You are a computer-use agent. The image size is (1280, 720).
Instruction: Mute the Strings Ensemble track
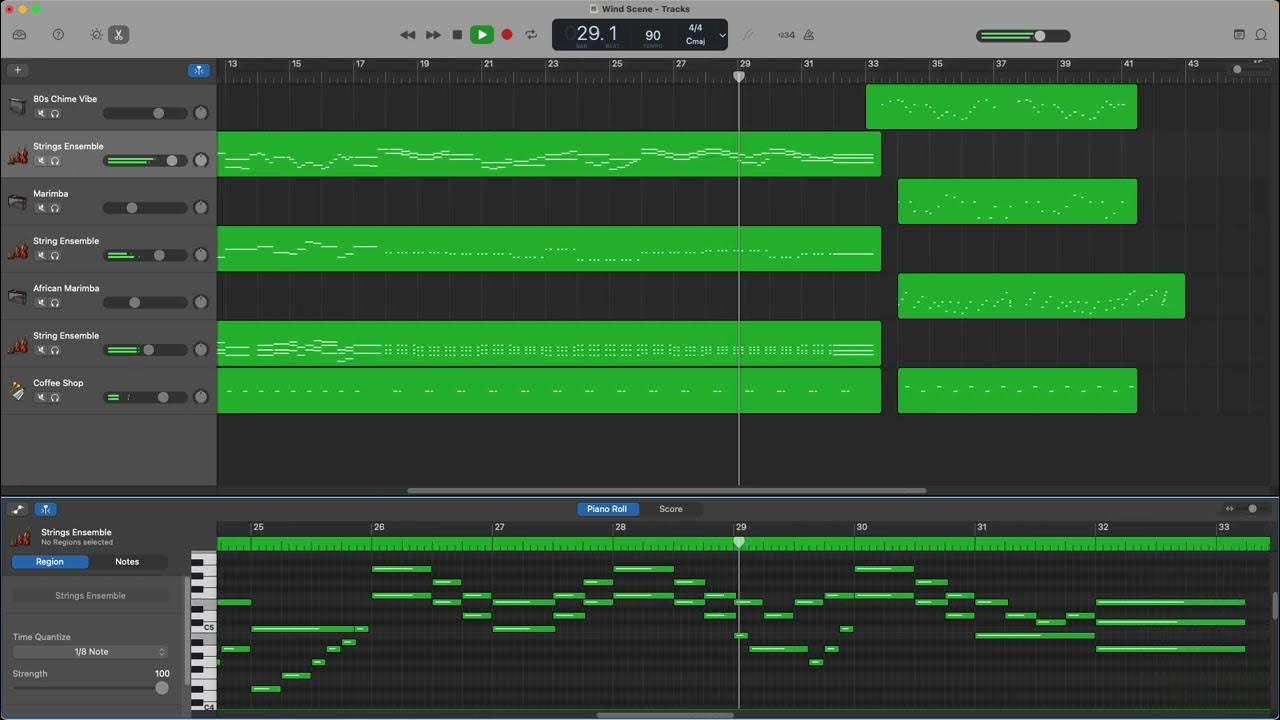pyautogui.click(x=42, y=161)
